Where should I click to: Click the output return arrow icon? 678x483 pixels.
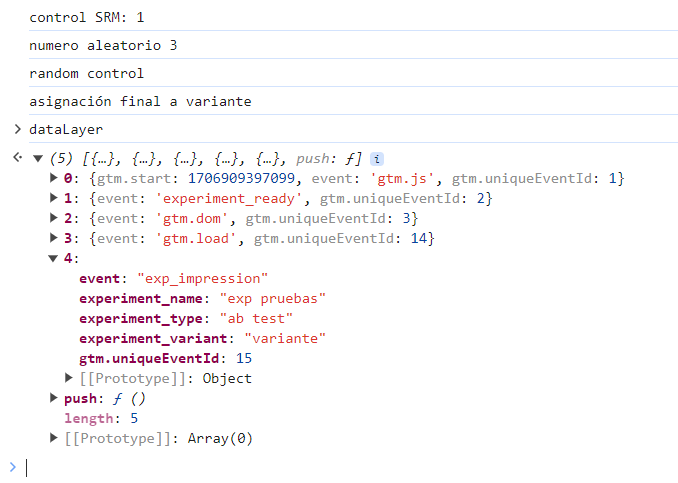point(17,157)
